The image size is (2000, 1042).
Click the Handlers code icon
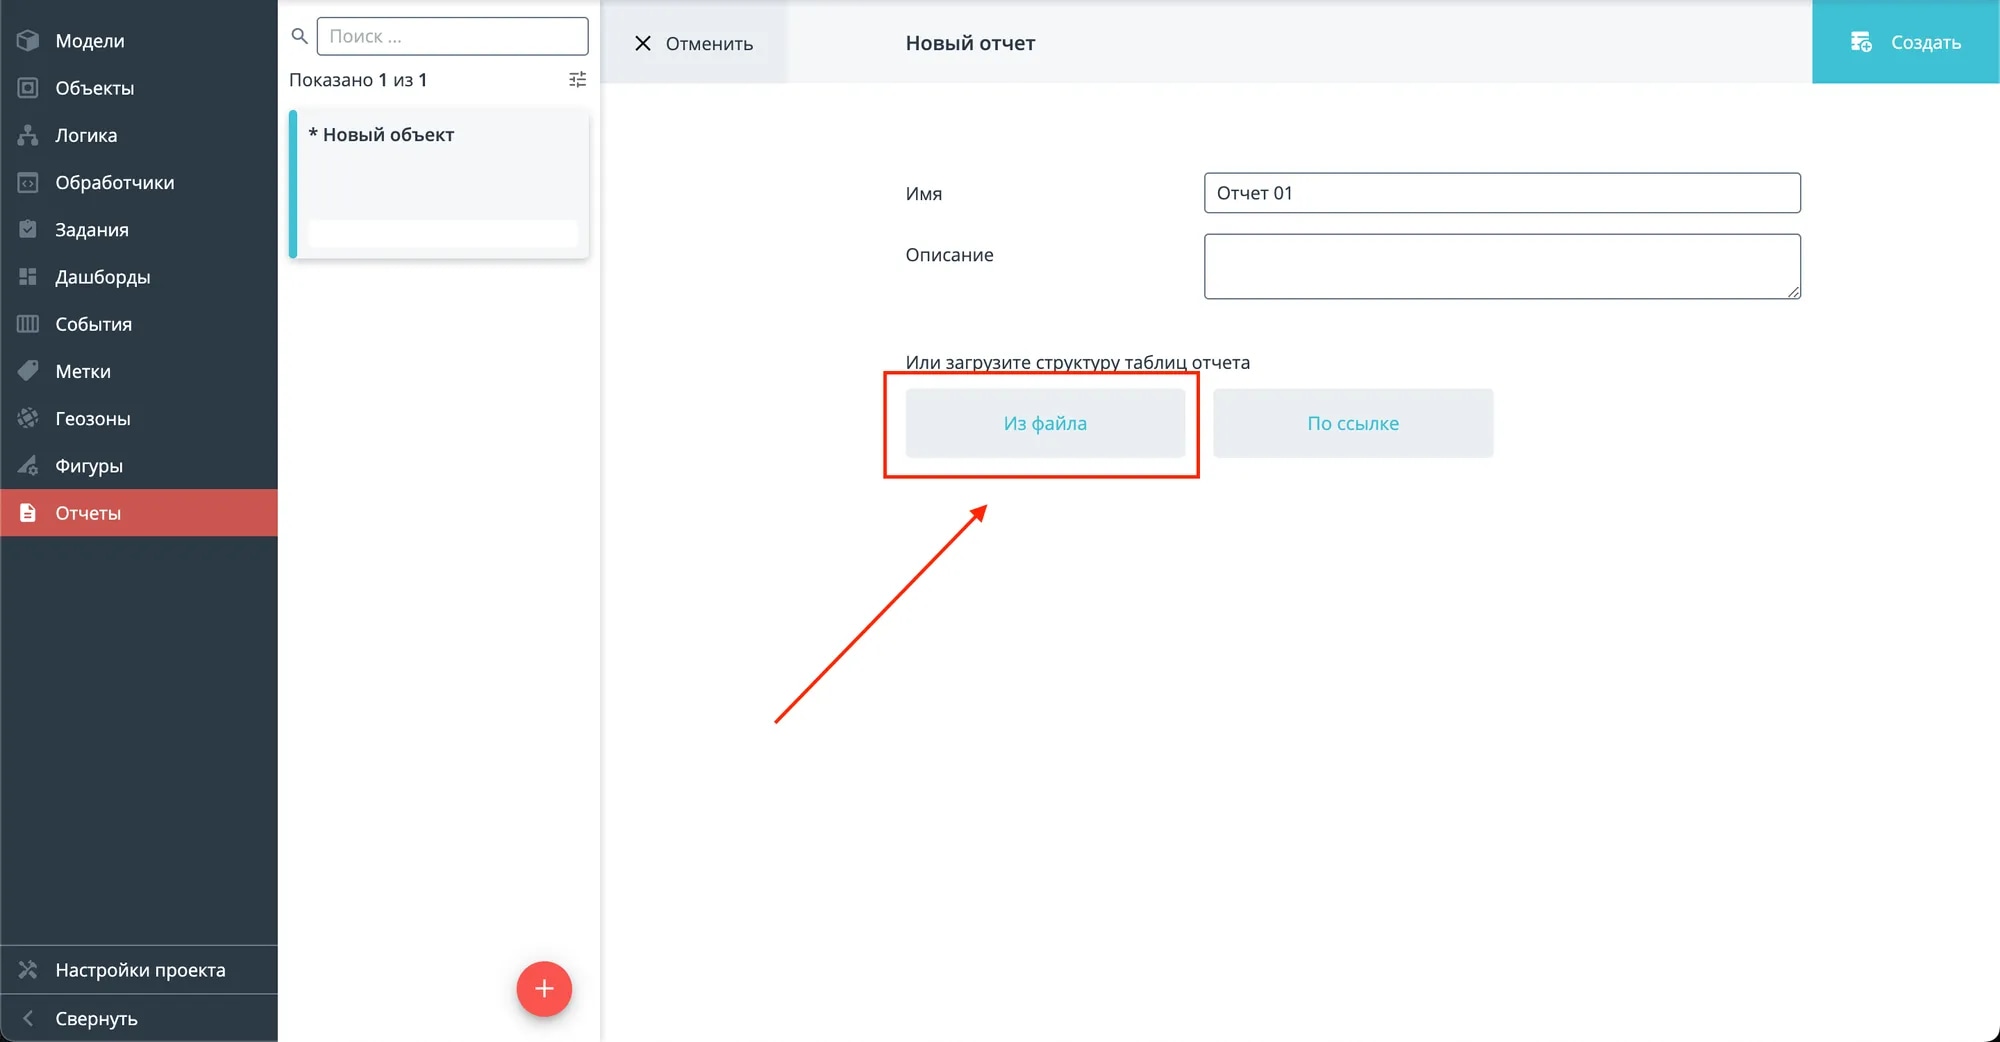tap(28, 183)
